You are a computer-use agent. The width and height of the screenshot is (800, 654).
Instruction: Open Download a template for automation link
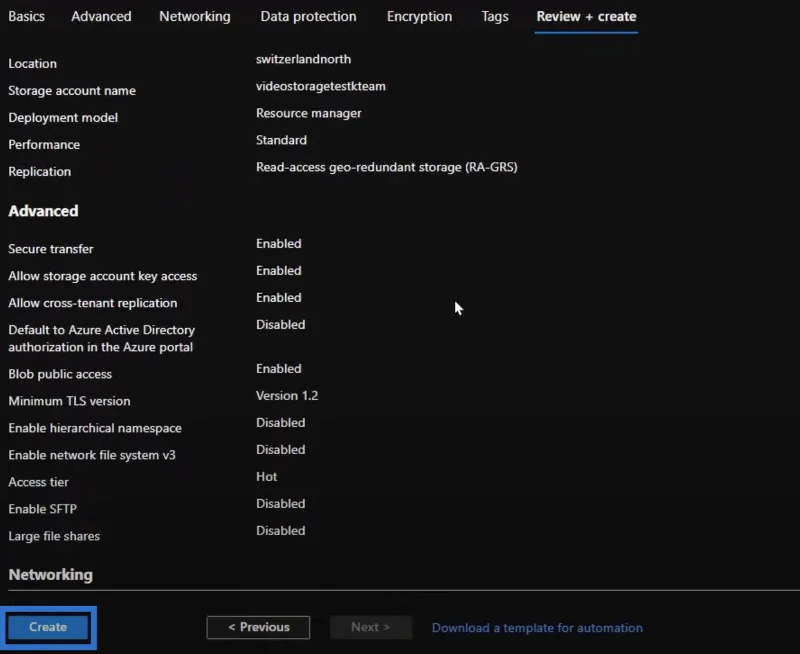tap(537, 628)
